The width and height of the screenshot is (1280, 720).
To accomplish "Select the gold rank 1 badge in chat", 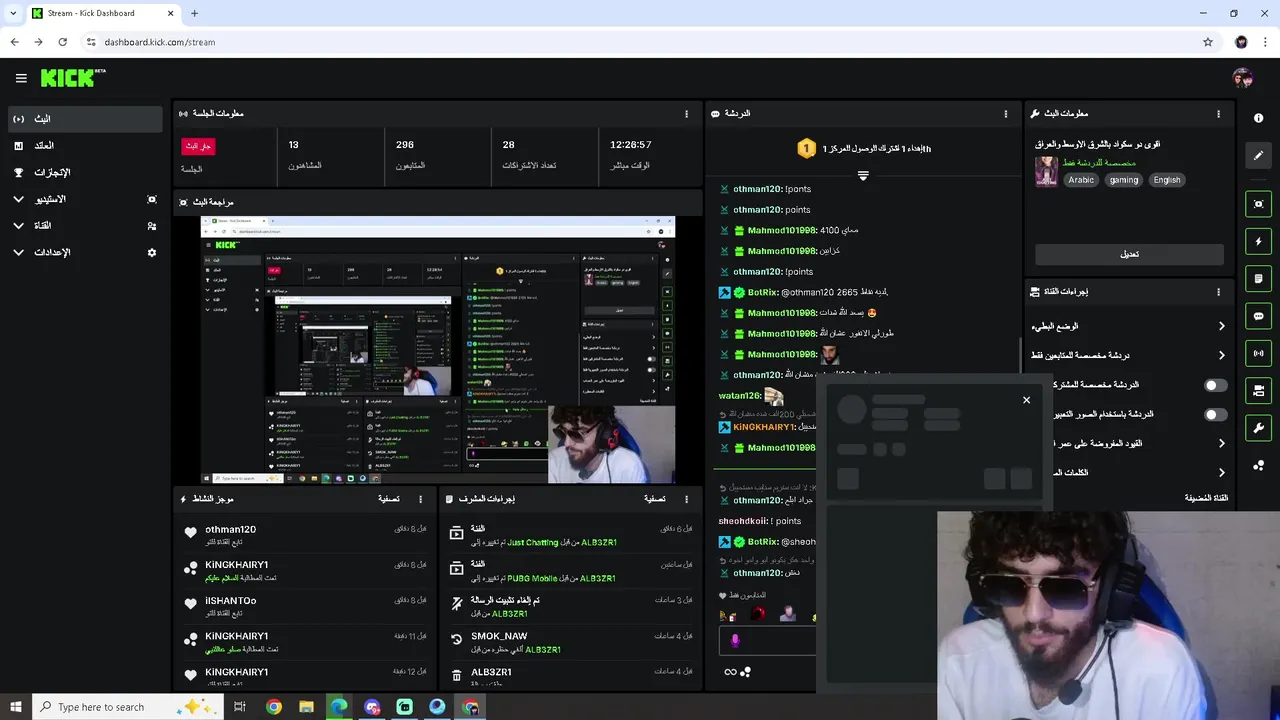I will click(807, 149).
